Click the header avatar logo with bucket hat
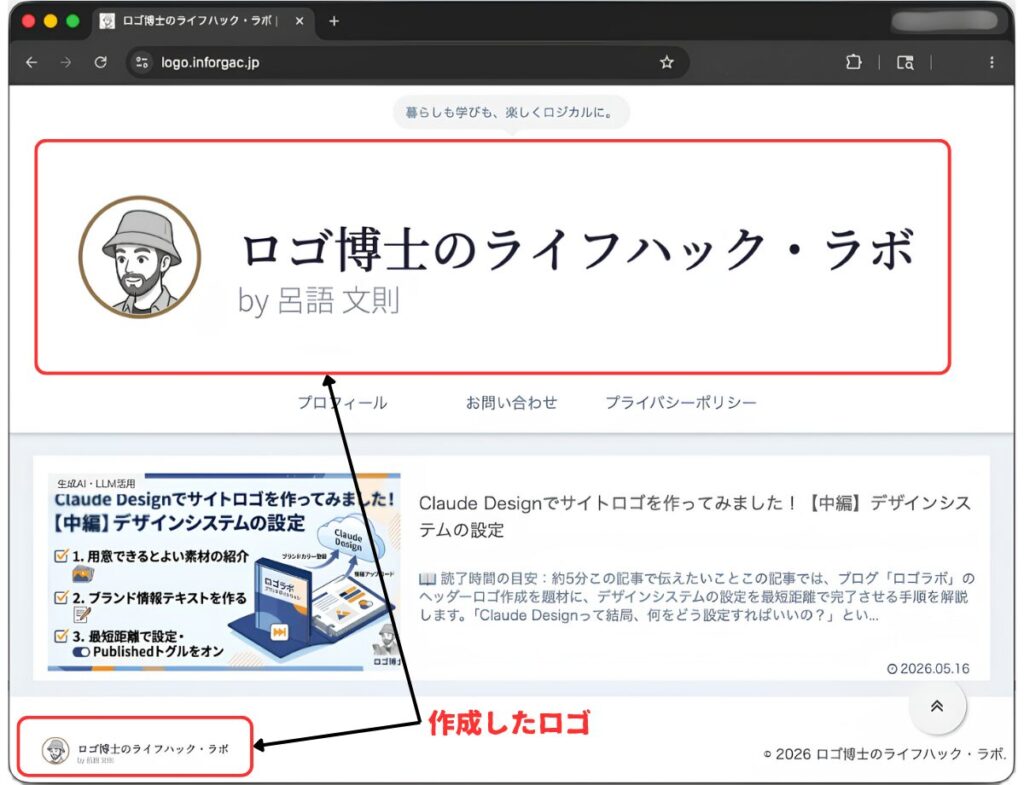This screenshot has height=785, width=1024. [140, 257]
